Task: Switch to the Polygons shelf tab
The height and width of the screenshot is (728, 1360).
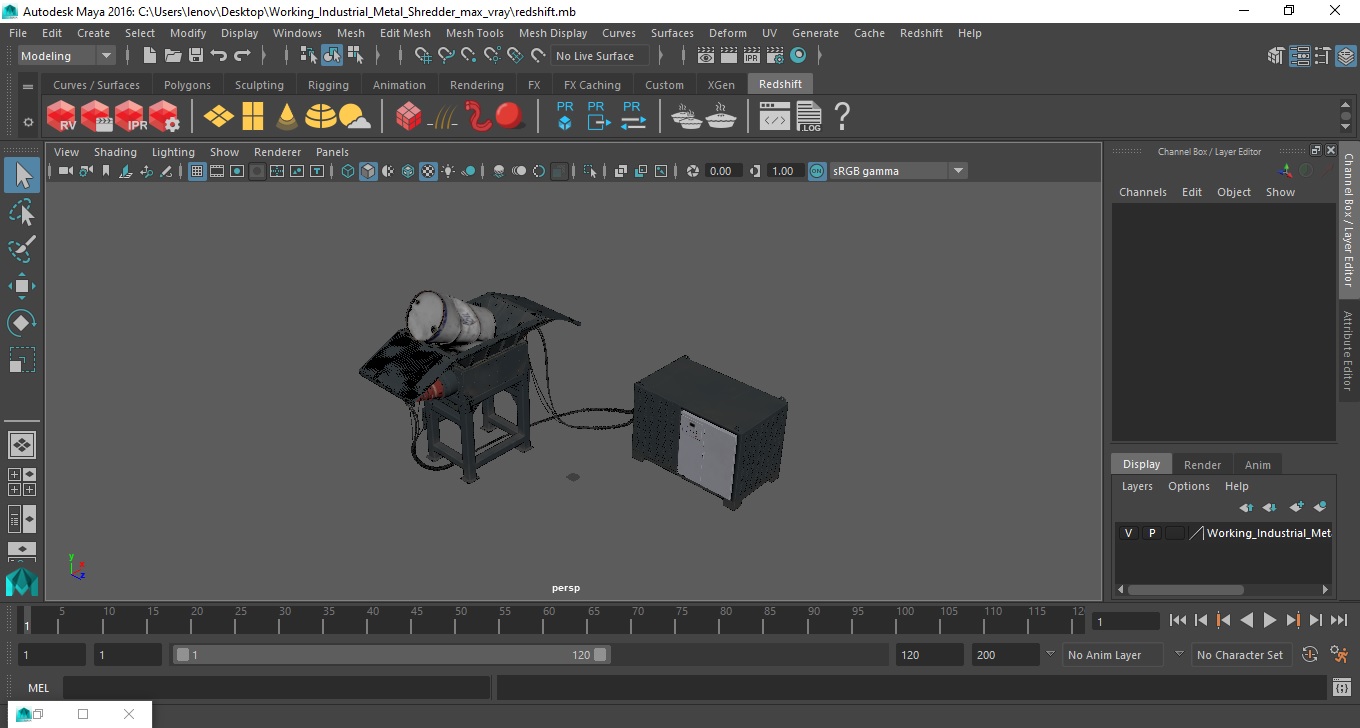Action: [x=187, y=85]
